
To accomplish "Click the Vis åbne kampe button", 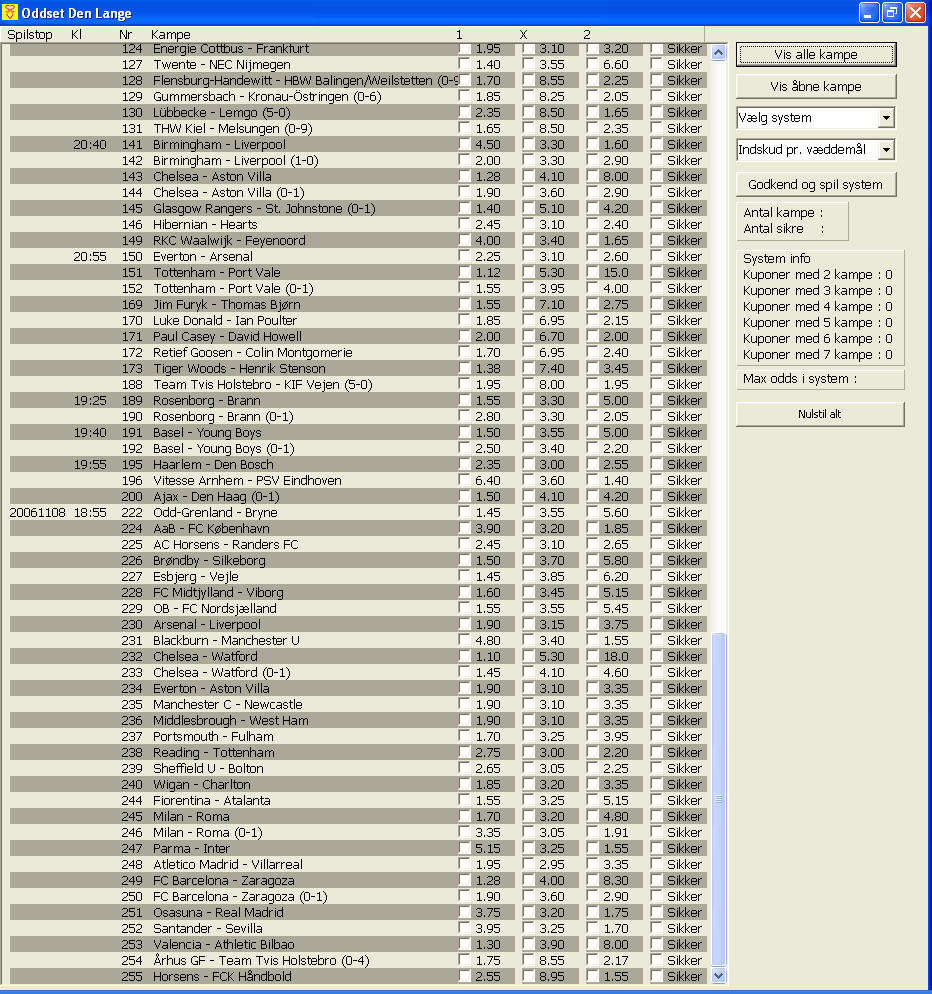I will point(816,86).
